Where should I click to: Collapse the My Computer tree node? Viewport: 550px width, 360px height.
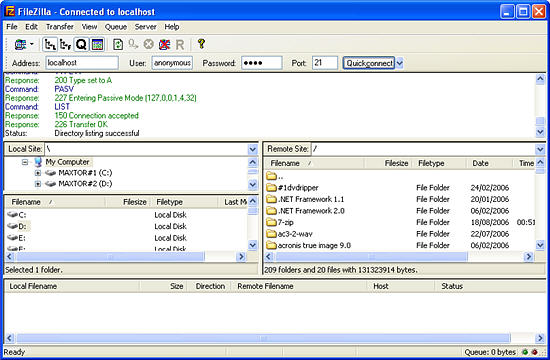(25, 162)
